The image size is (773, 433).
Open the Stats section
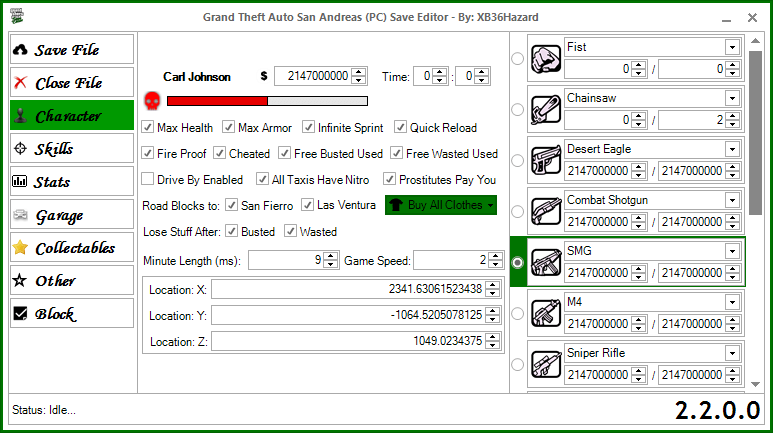[x=72, y=181]
